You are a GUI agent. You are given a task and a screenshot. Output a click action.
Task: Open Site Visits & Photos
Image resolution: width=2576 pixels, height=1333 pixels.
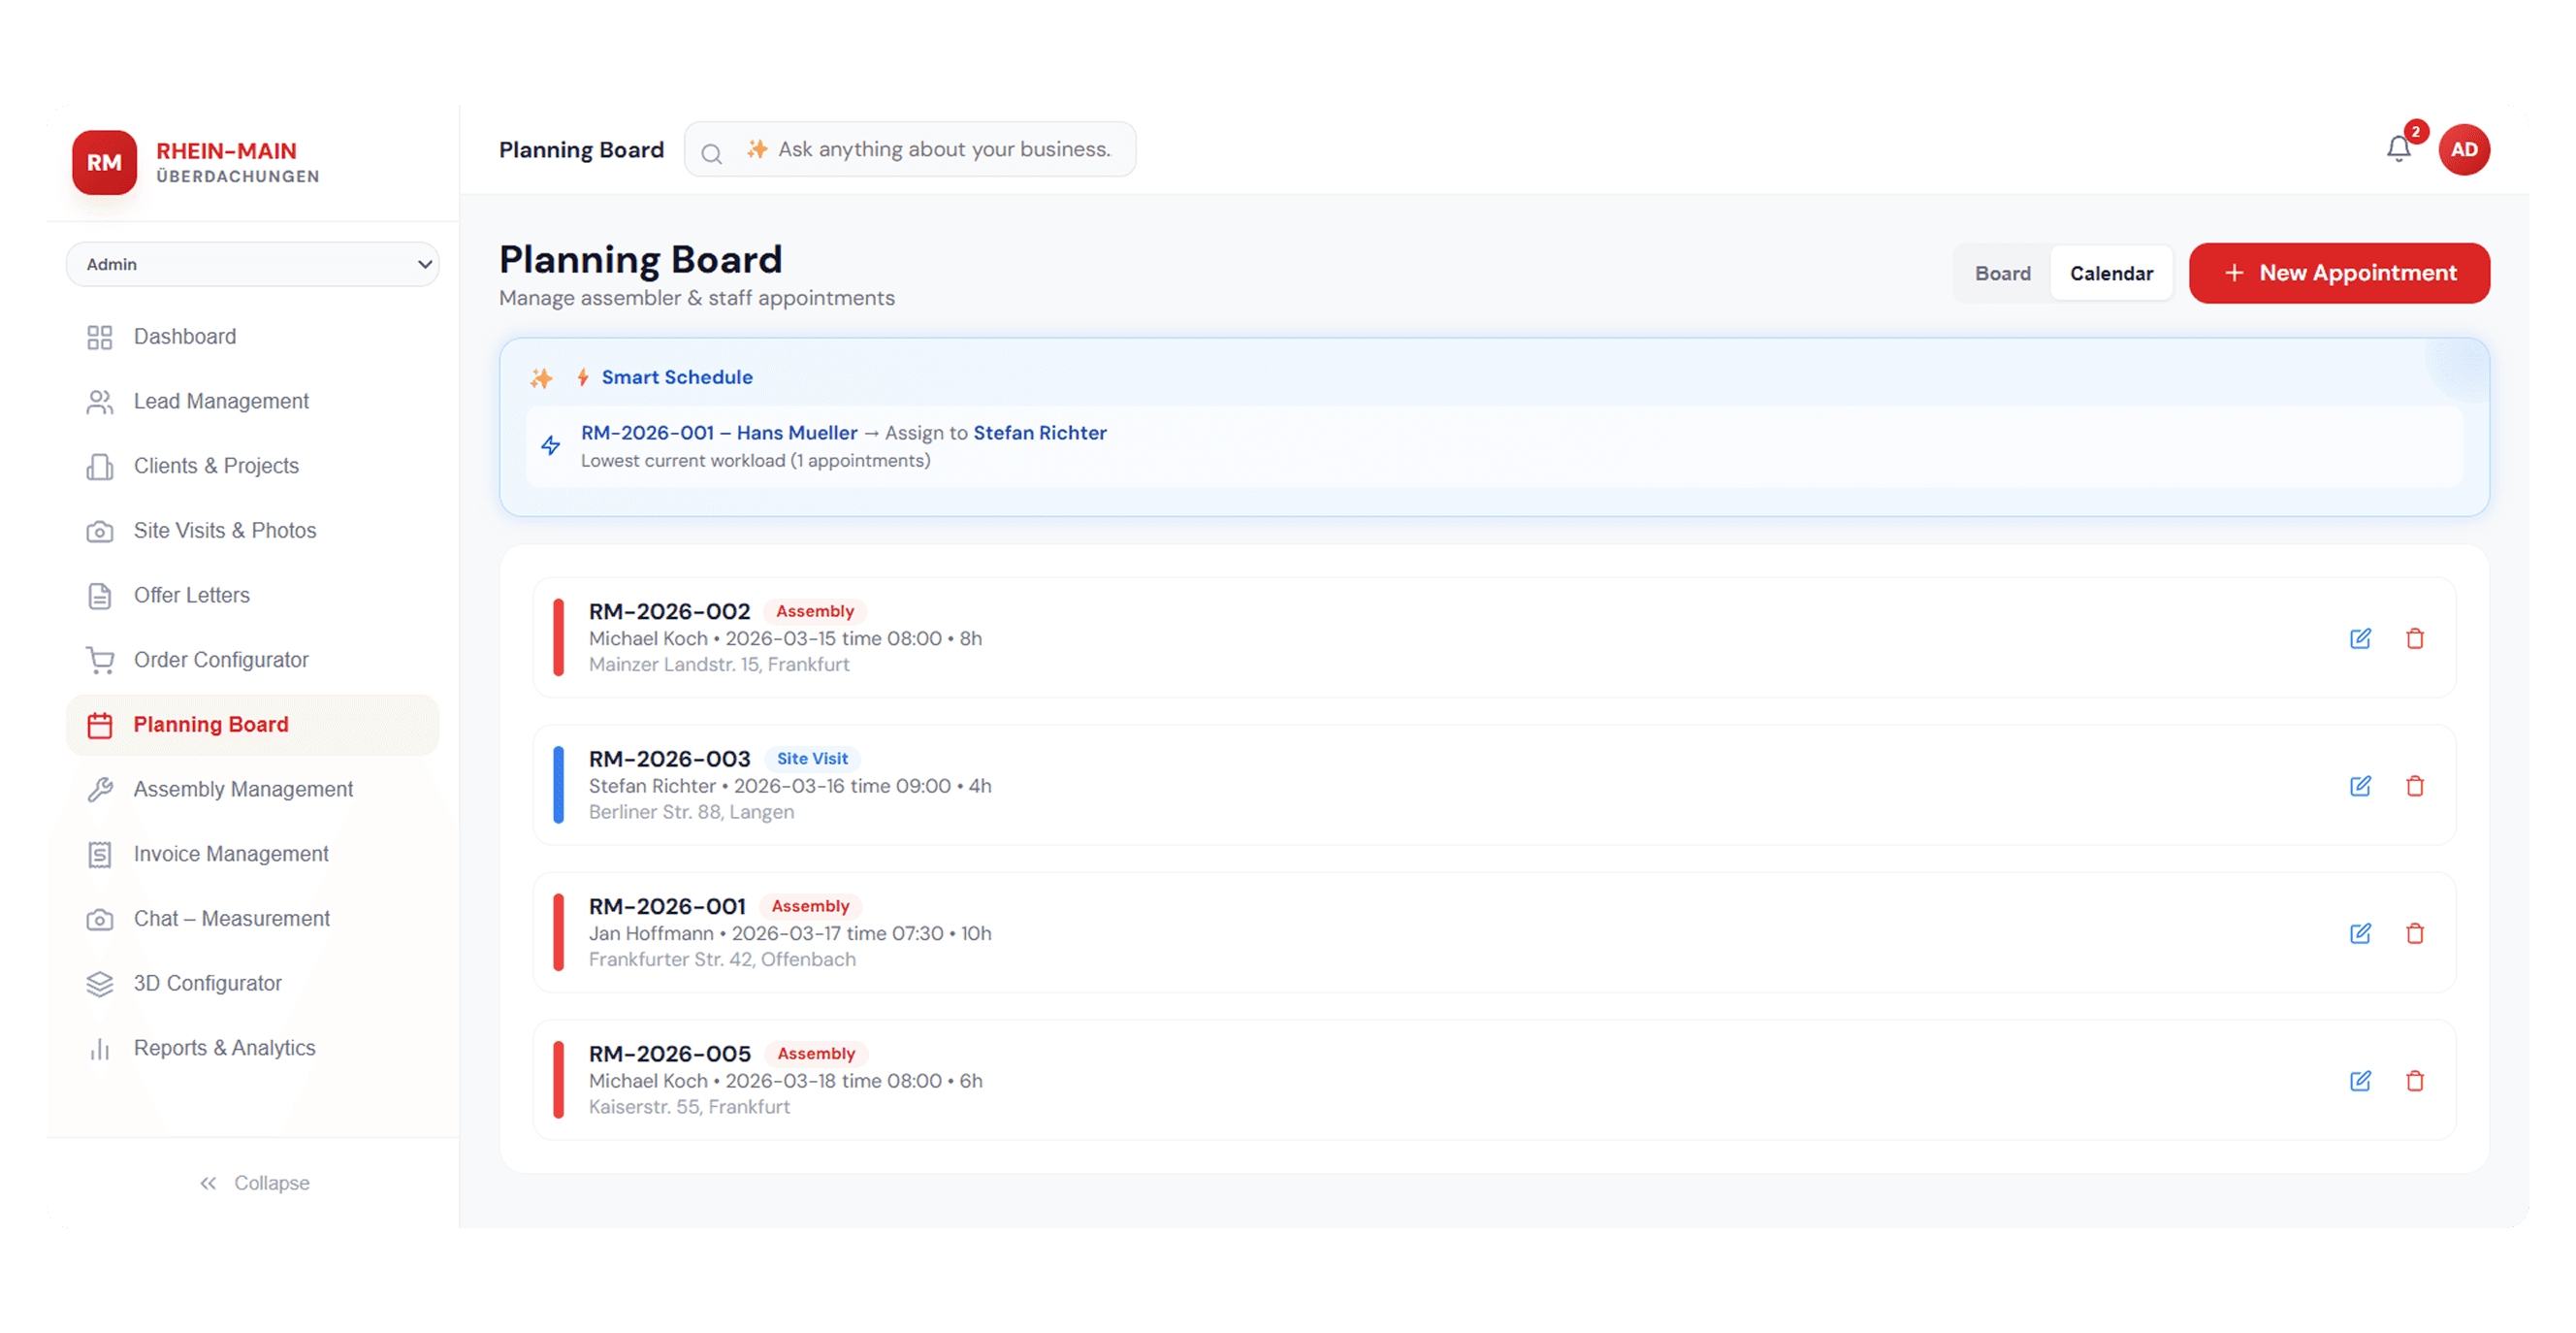[x=252, y=531]
